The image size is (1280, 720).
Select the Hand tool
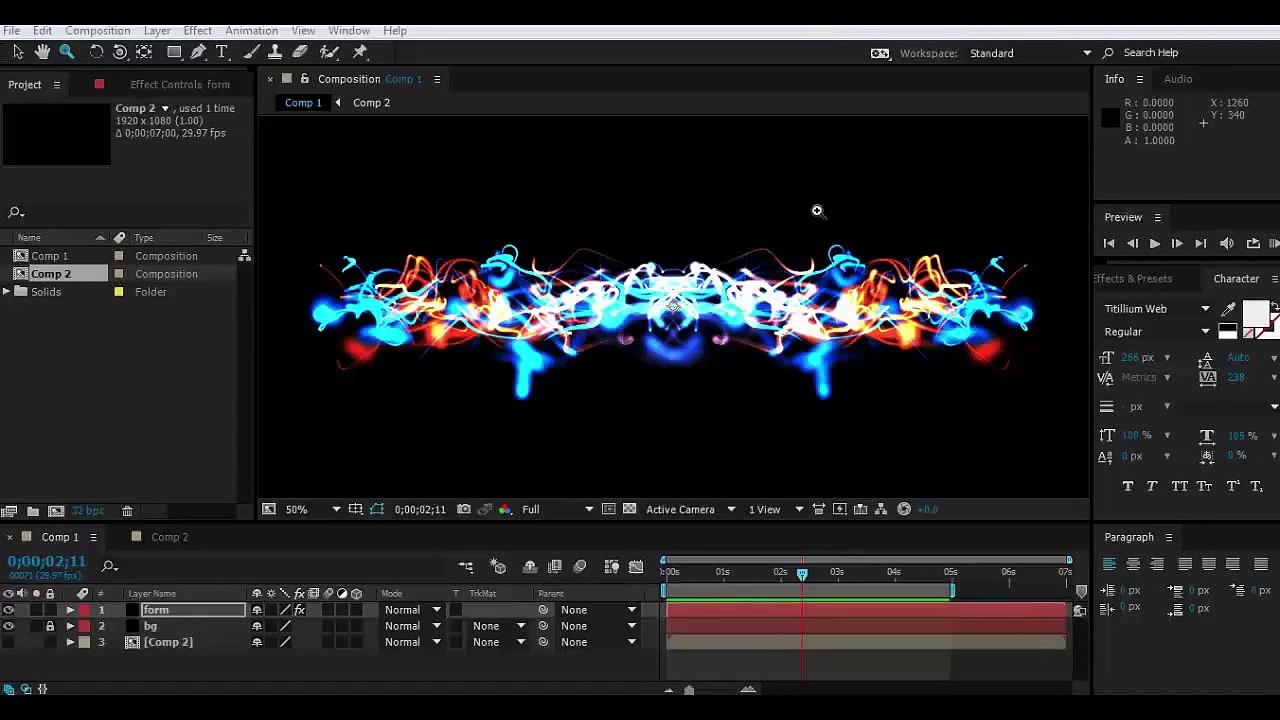[42, 52]
